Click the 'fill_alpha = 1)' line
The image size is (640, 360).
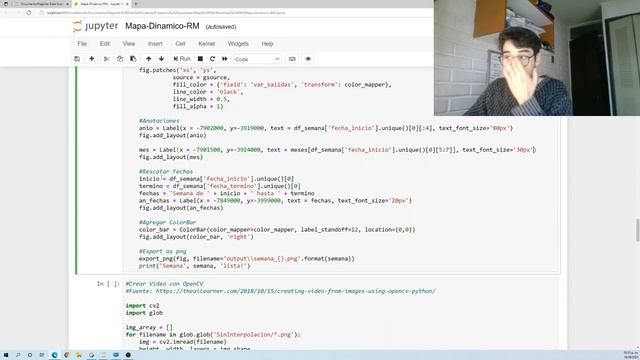198,107
